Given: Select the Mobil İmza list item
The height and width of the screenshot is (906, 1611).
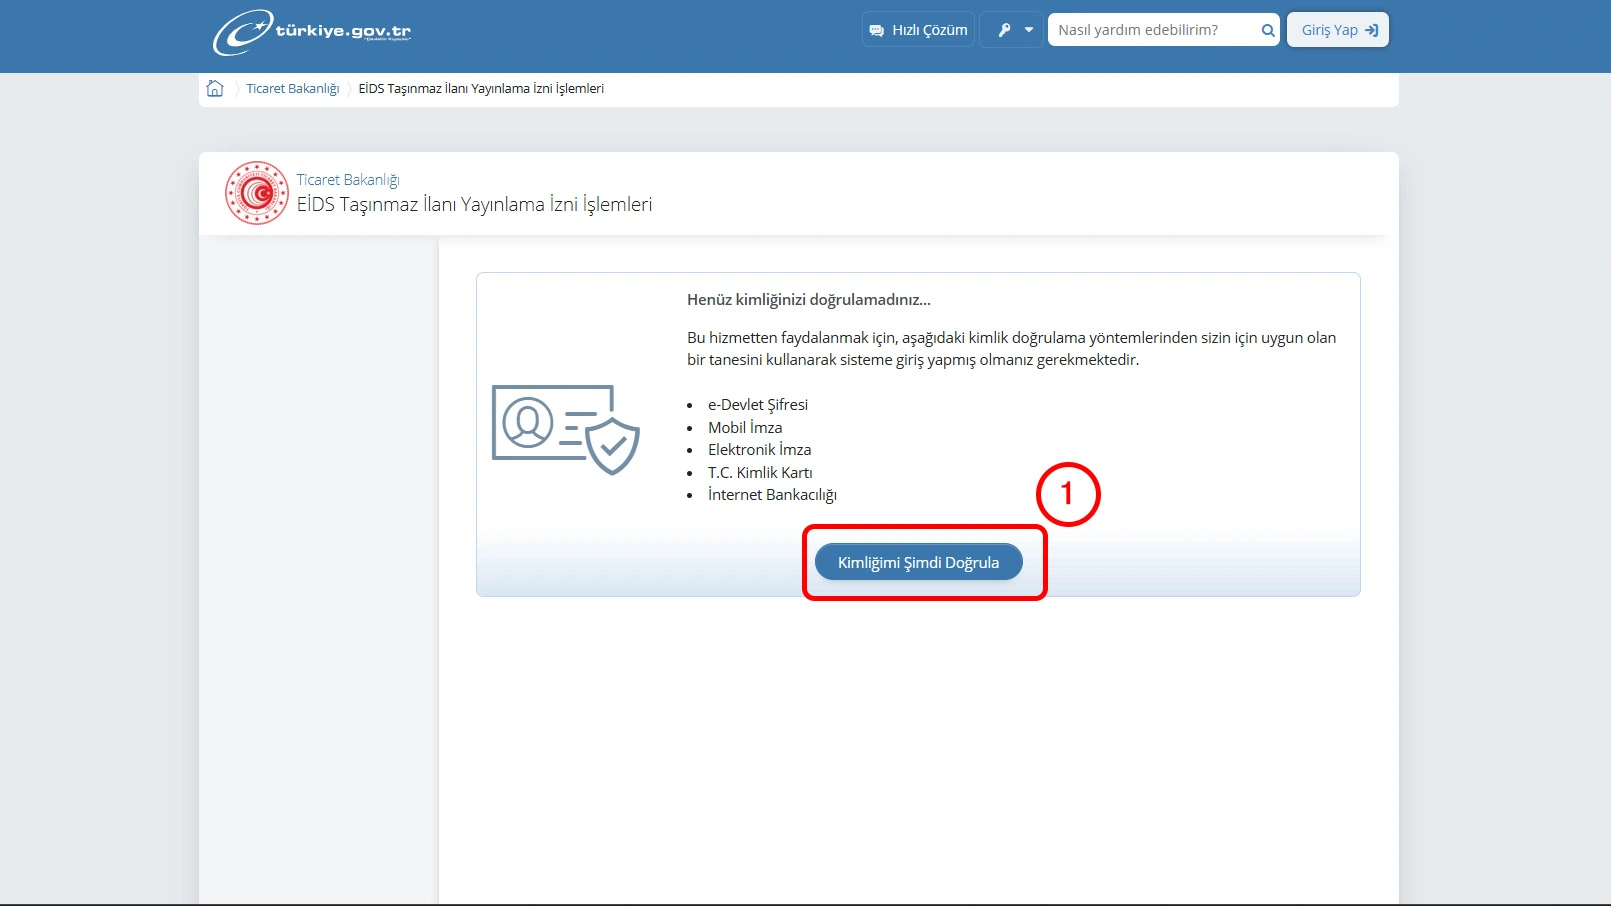Looking at the screenshot, I should [745, 428].
